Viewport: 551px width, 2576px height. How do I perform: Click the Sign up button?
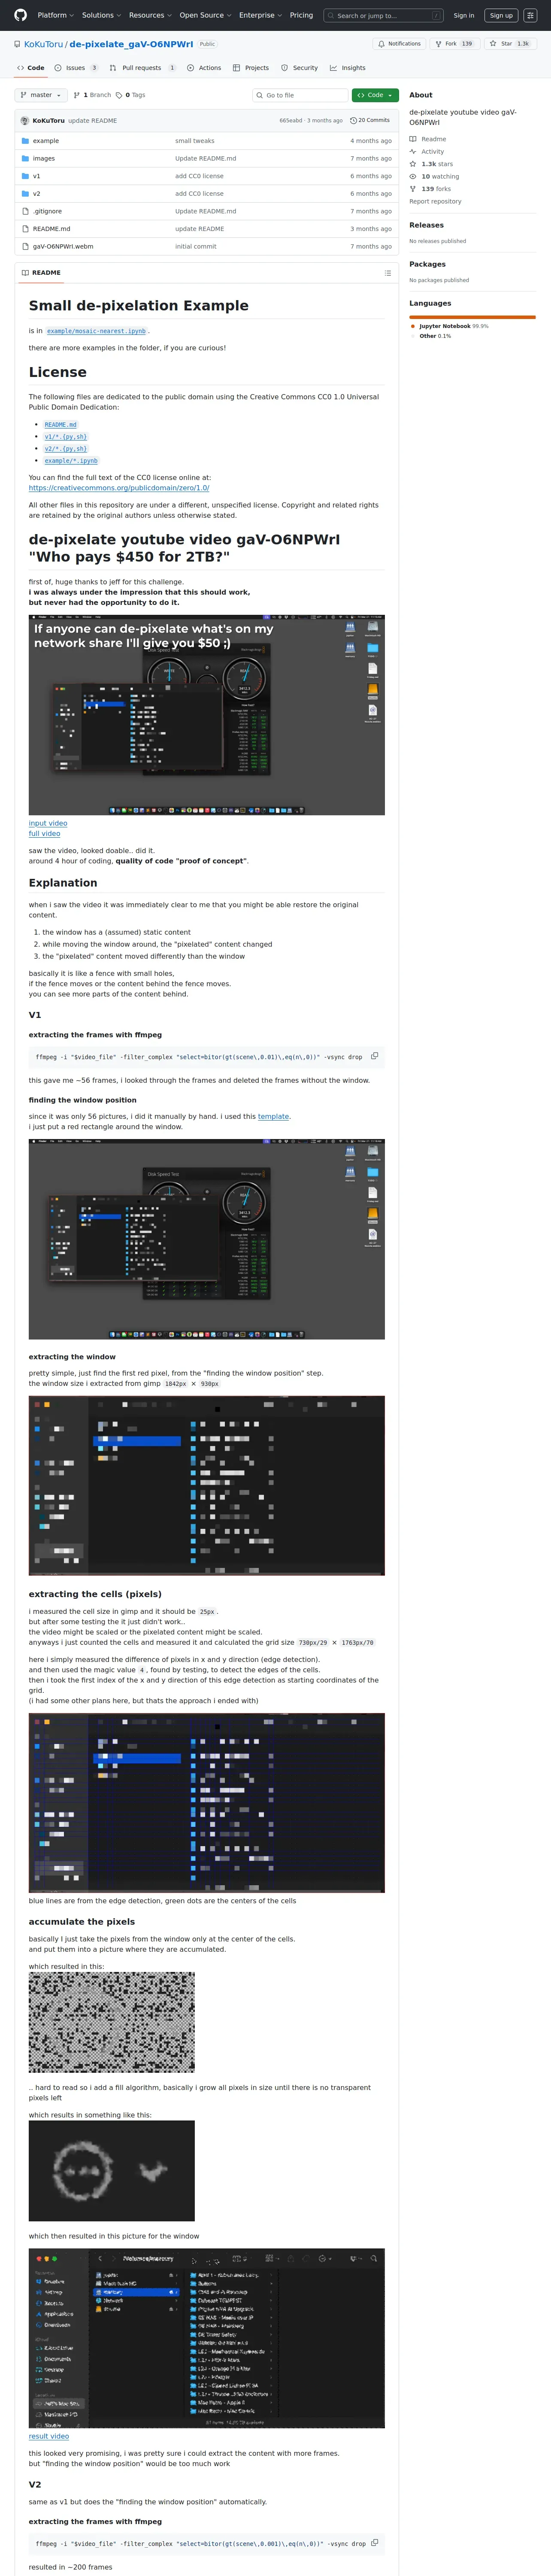(501, 15)
